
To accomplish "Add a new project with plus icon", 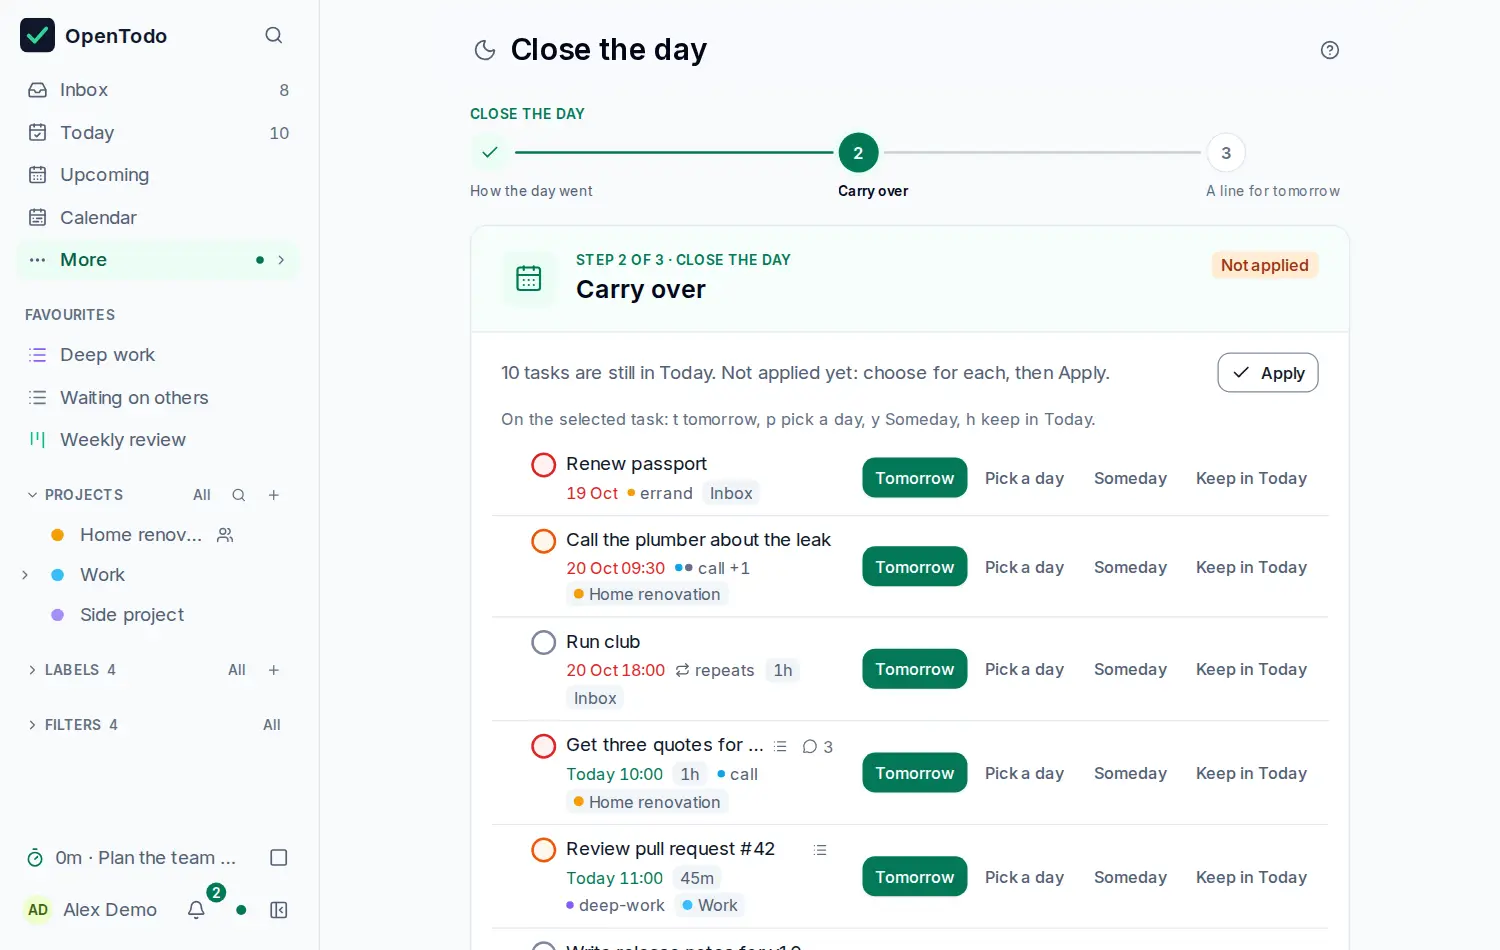I will click(274, 495).
